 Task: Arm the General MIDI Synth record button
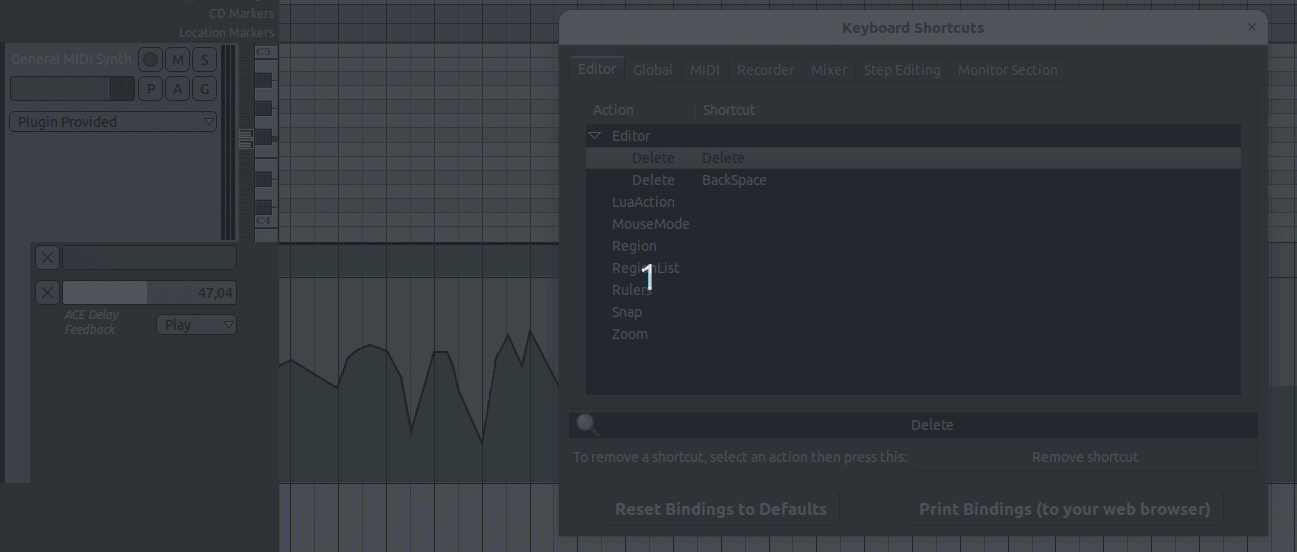coord(150,60)
